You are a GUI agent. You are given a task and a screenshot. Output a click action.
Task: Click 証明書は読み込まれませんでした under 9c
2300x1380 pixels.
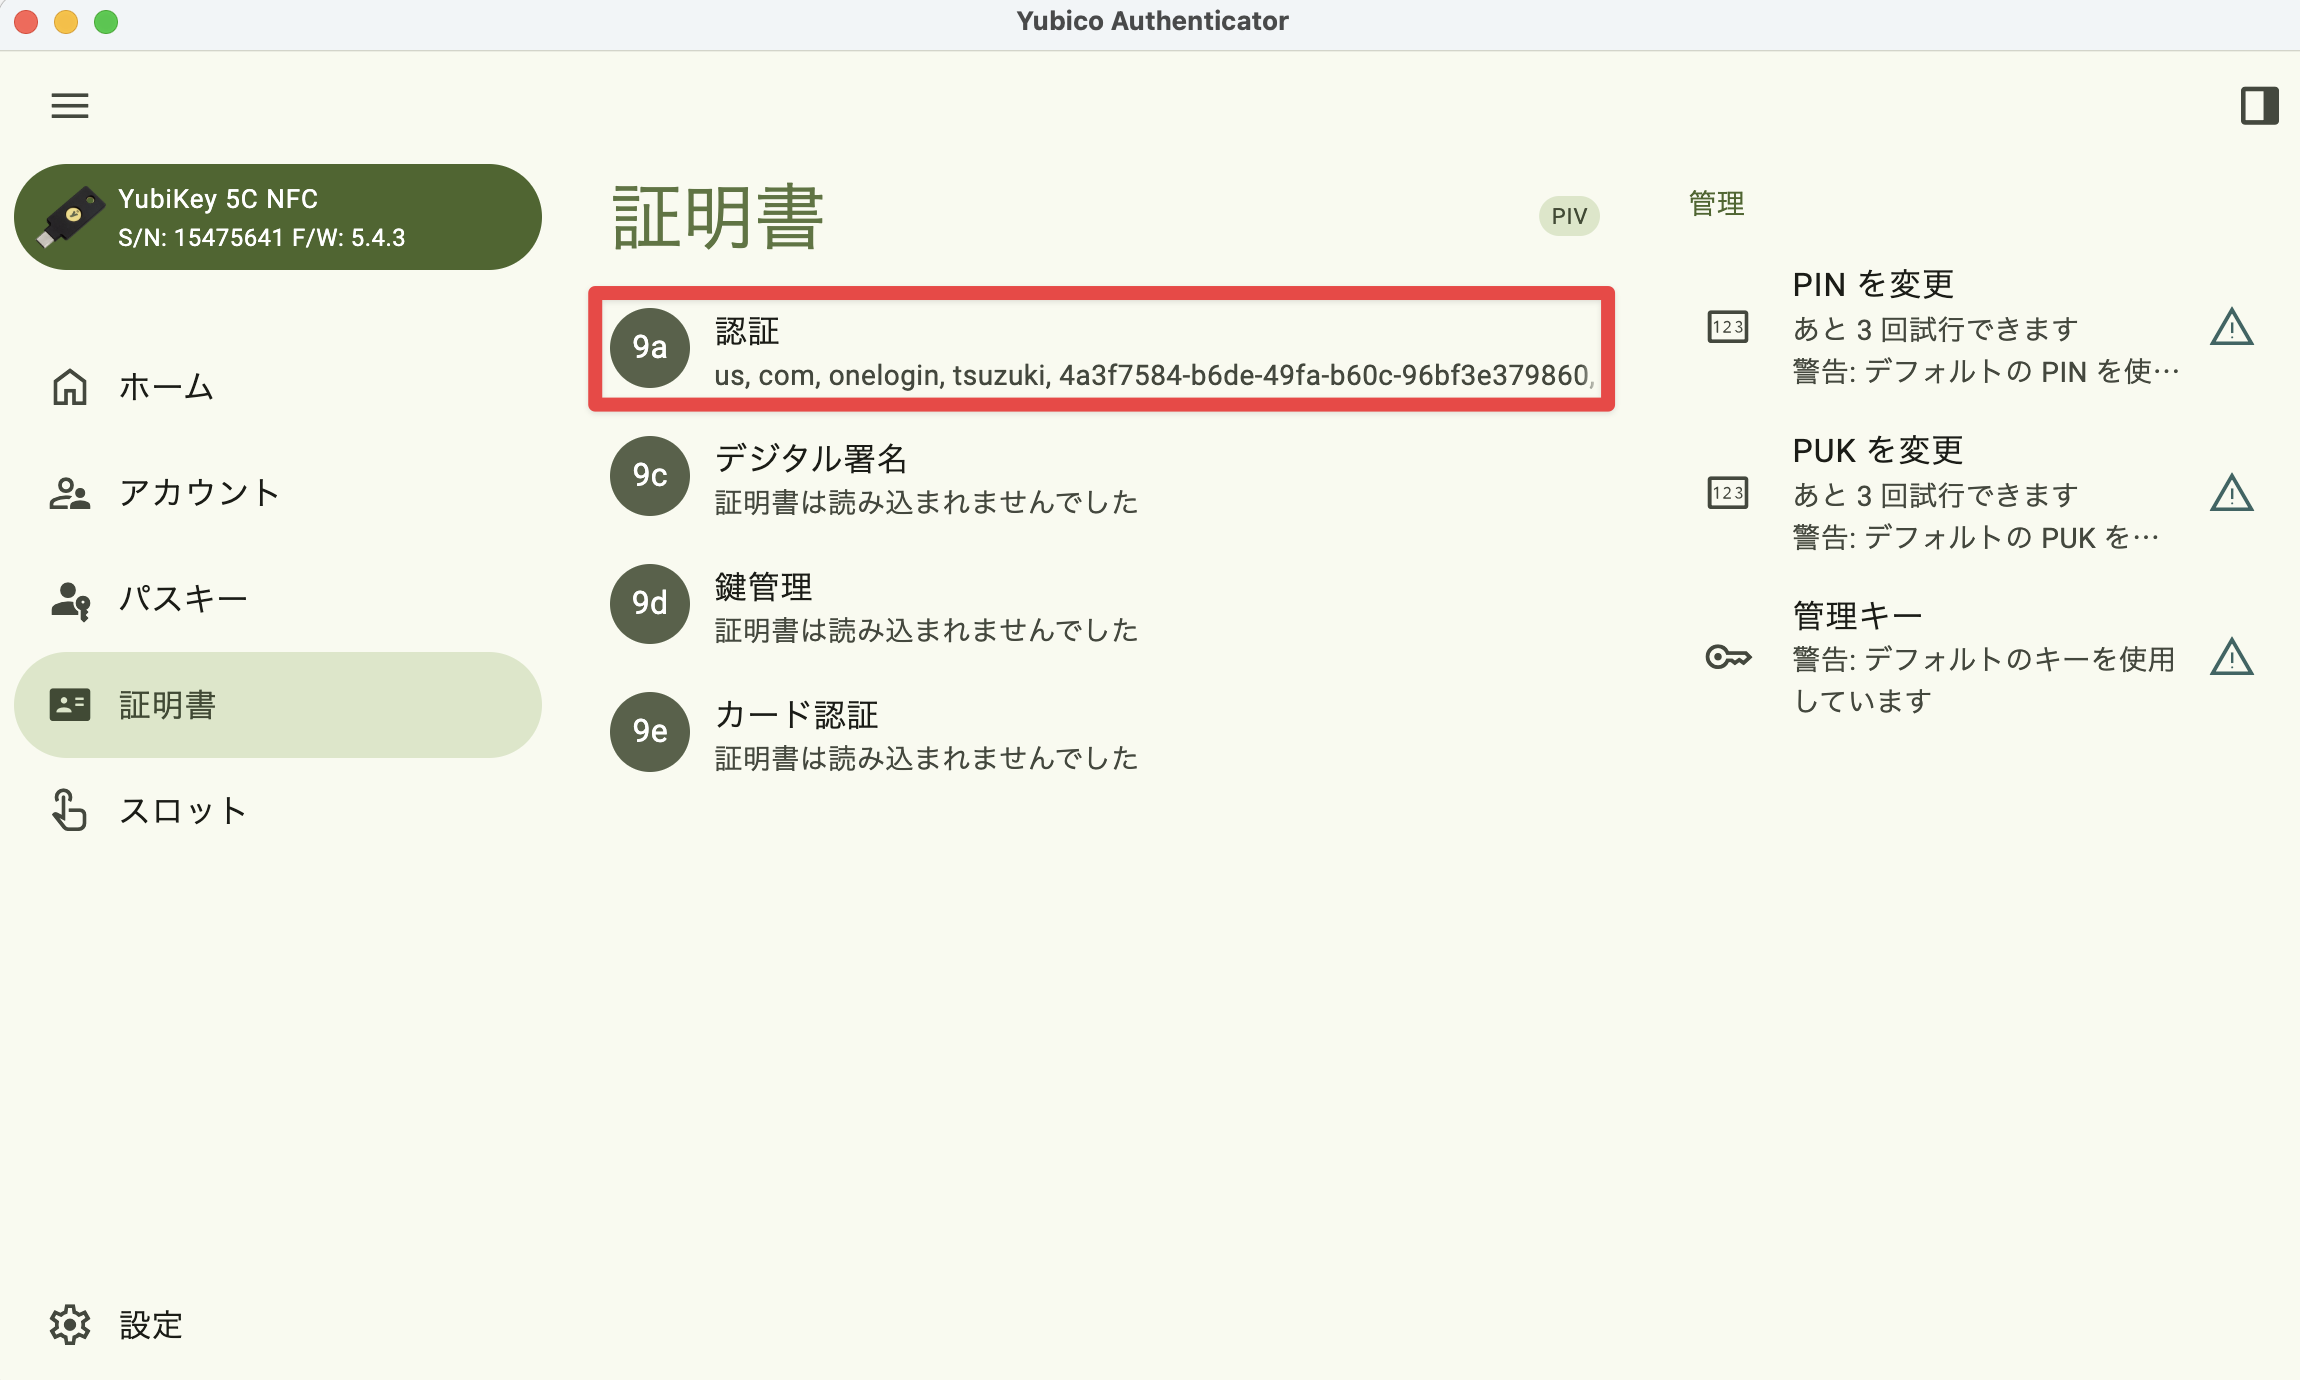926,501
